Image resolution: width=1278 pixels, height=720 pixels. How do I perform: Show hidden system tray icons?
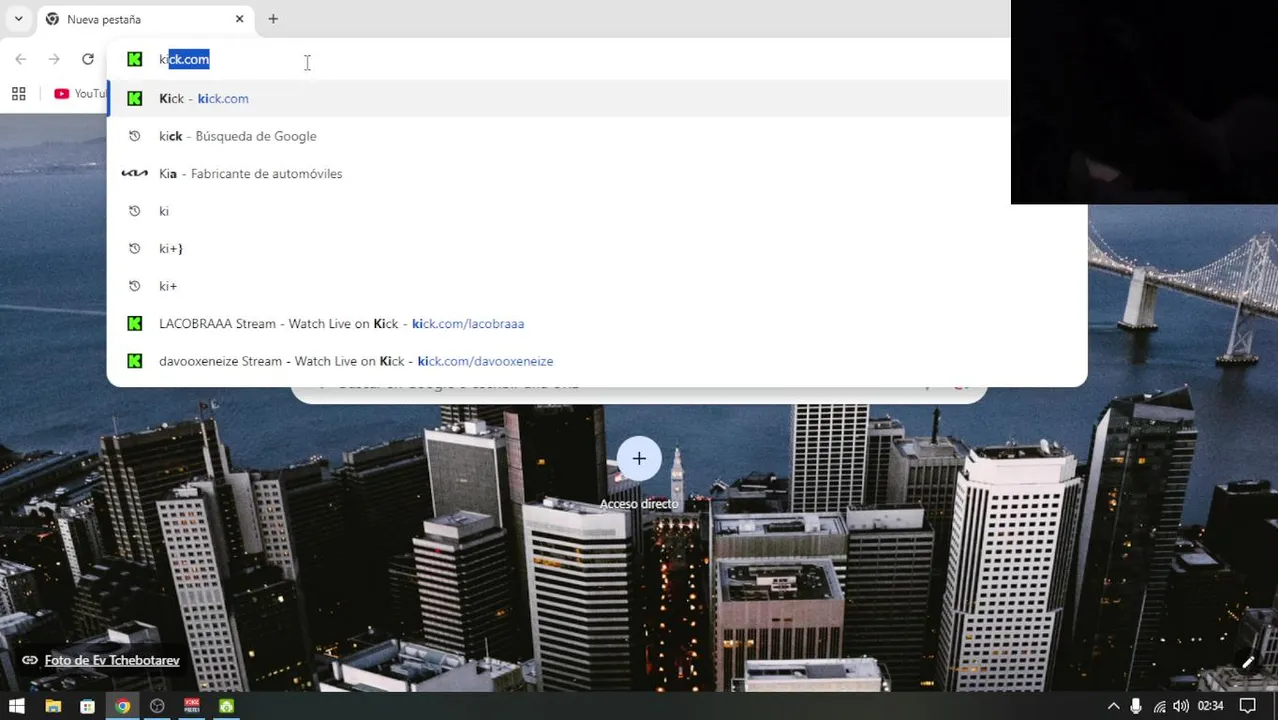click(1113, 706)
